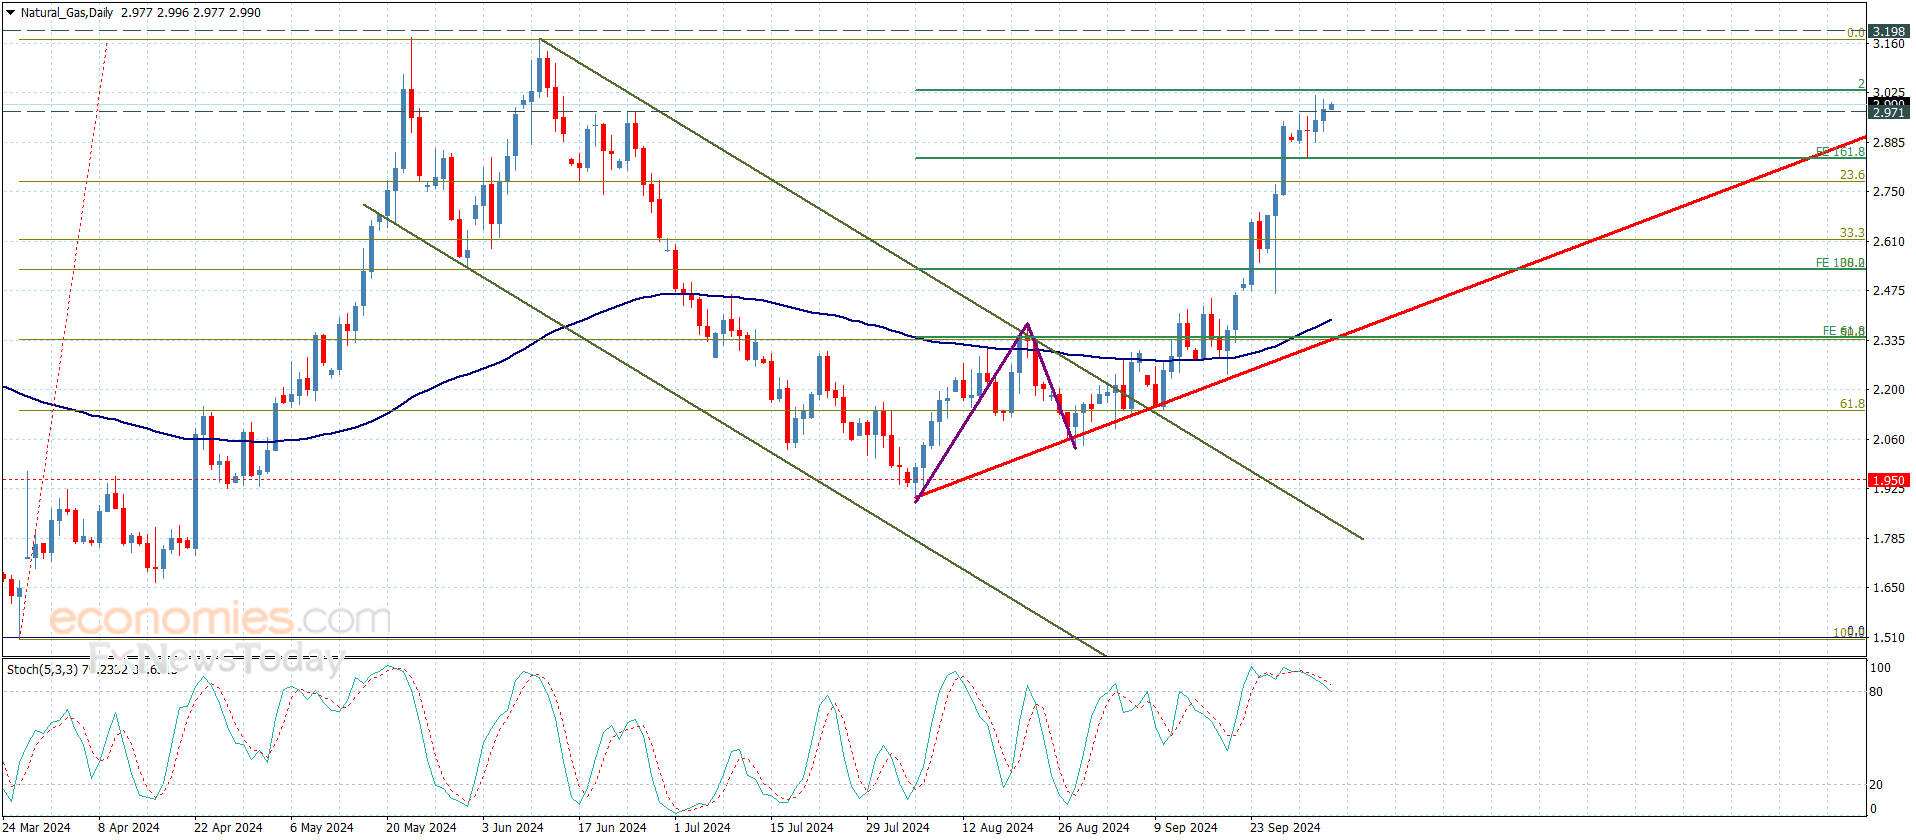The width and height of the screenshot is (1916, 840).
Task: Select the 1.650 price axis value
Action: 1889,588
